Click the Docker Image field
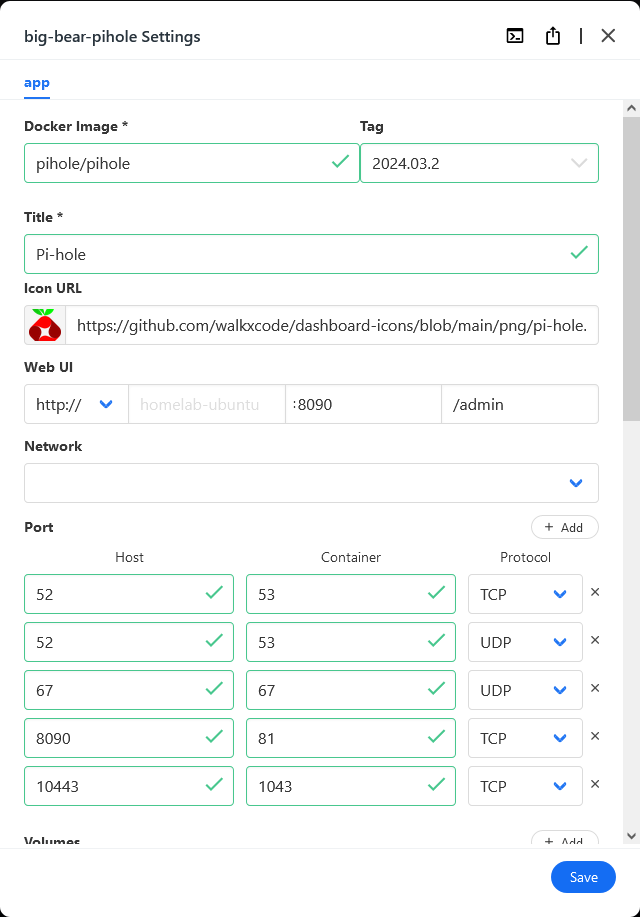Screen dimensions: 640x917 click(x=191, y=163)
